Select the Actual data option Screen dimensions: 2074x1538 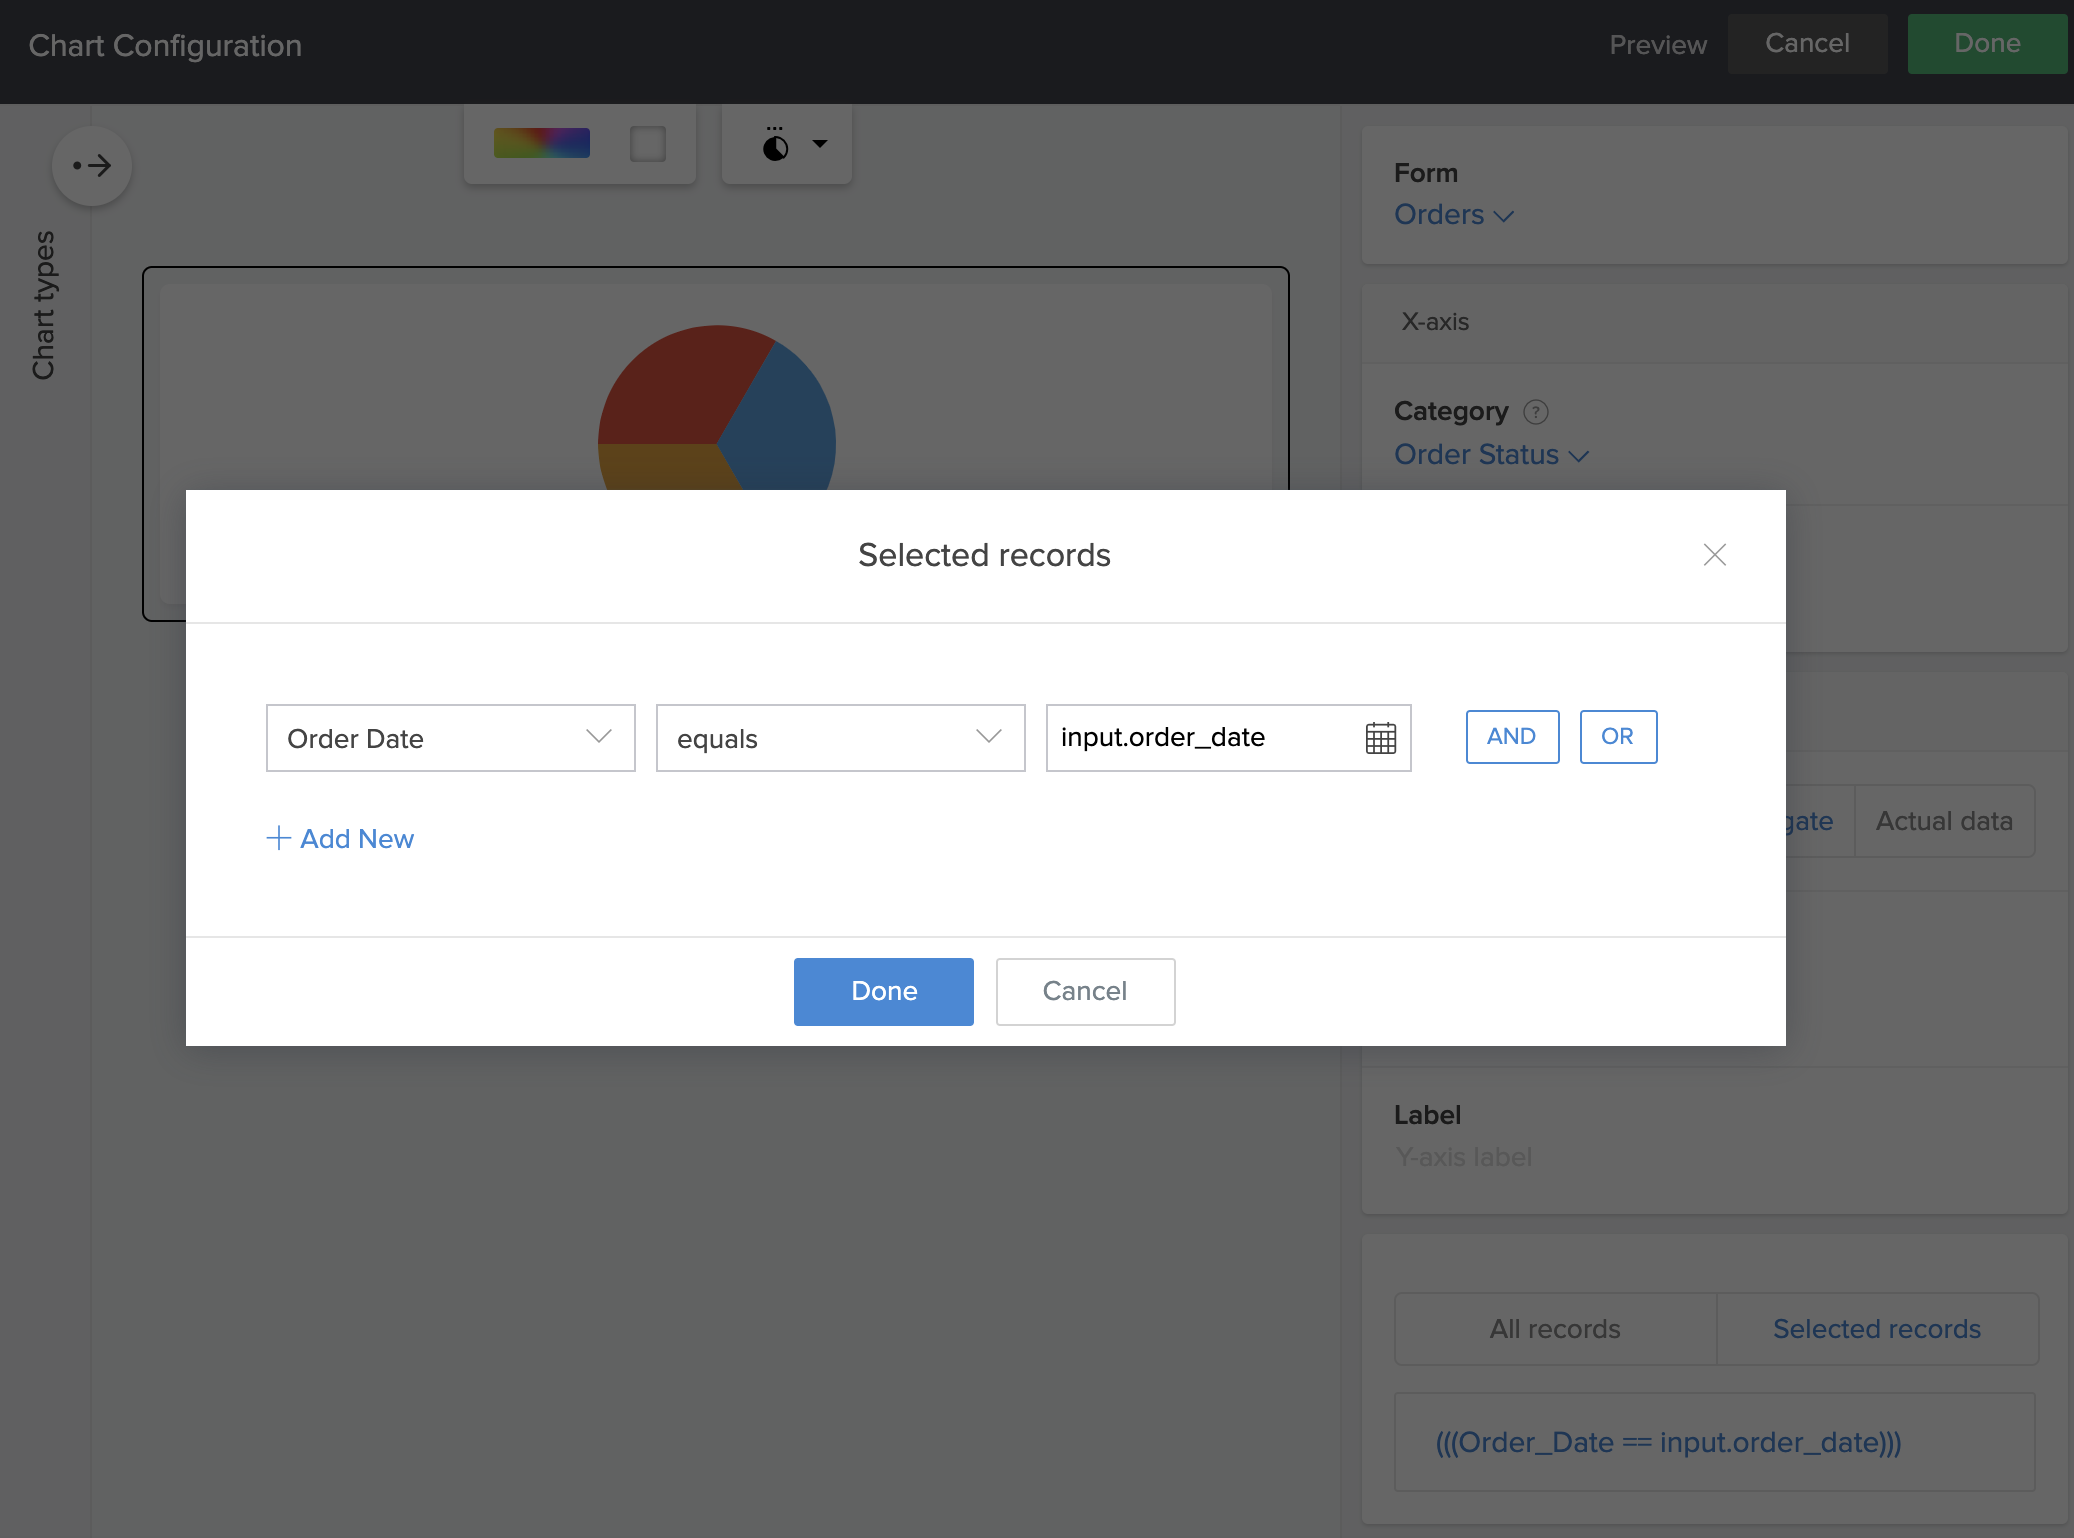point(1943,821)
